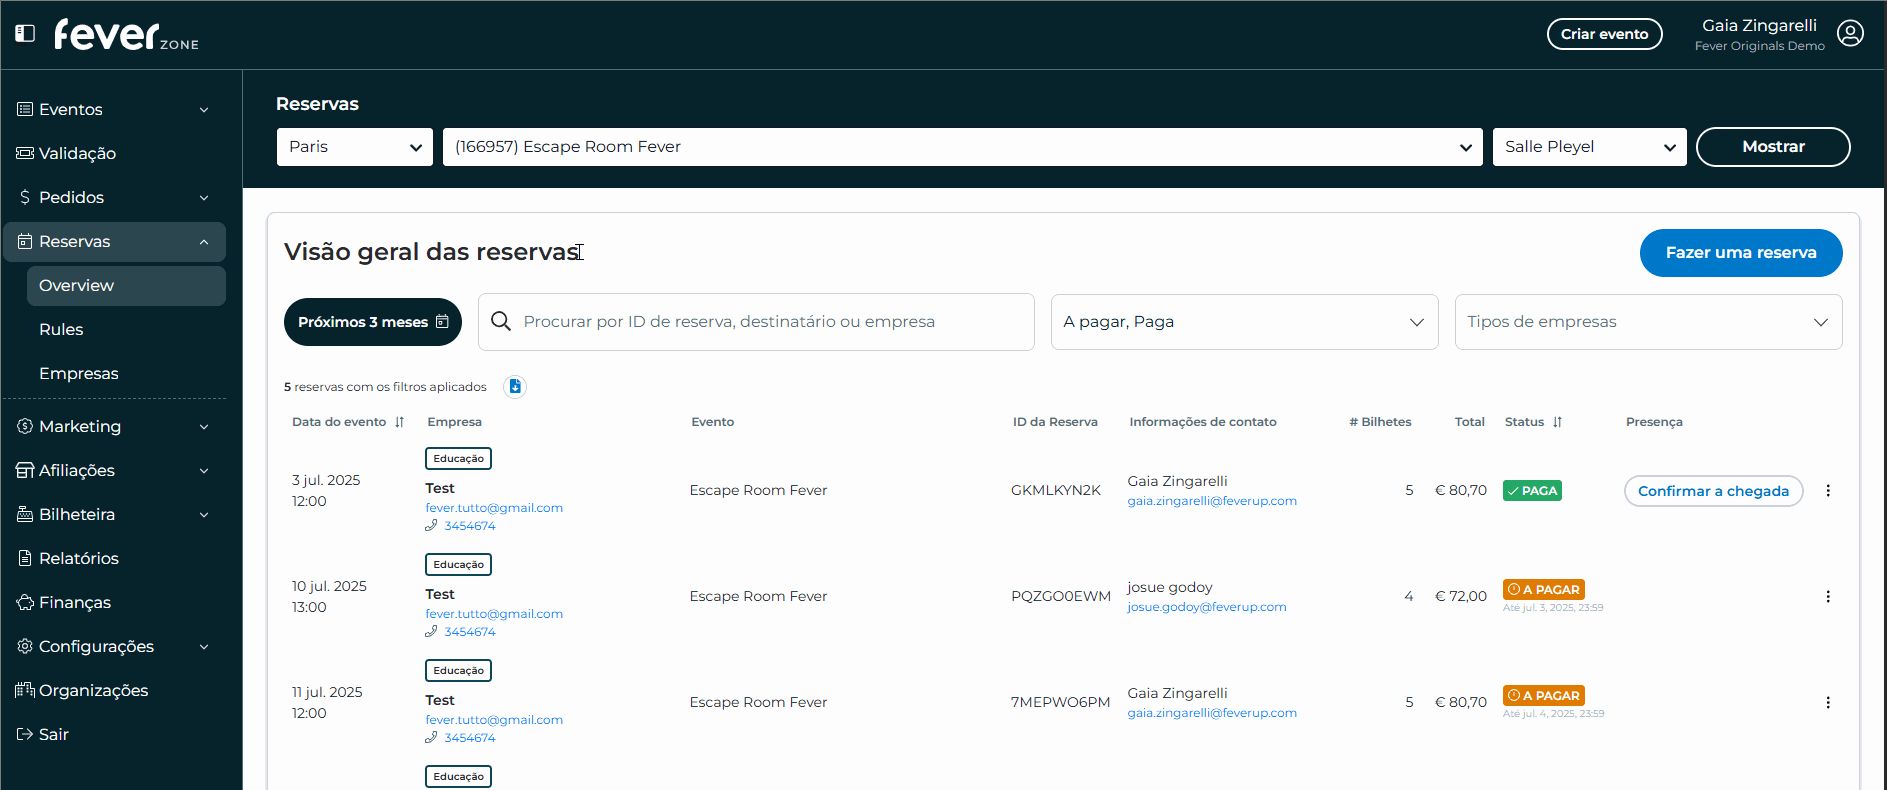1887x790 pixels.
Task: Open josue.godoy@feverup.com email link
Action: tap(1207, 607)
